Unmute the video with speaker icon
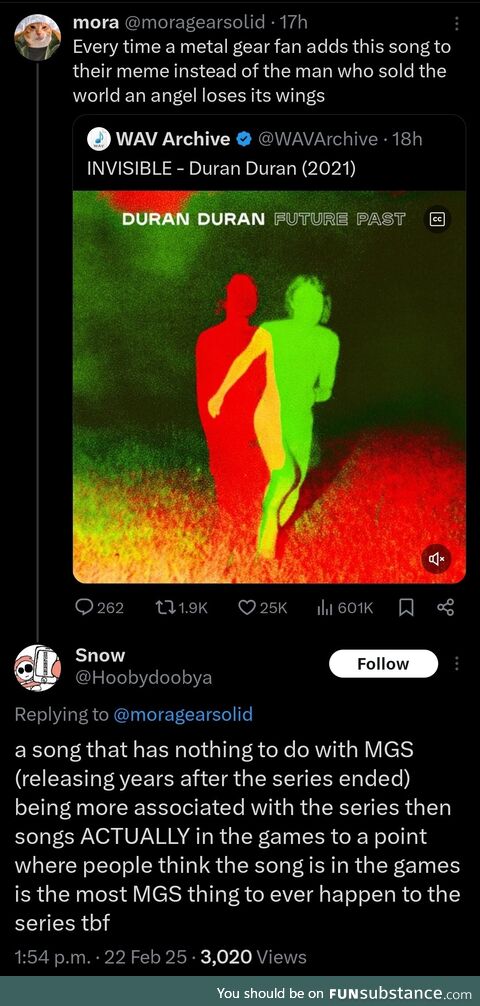 436,559
